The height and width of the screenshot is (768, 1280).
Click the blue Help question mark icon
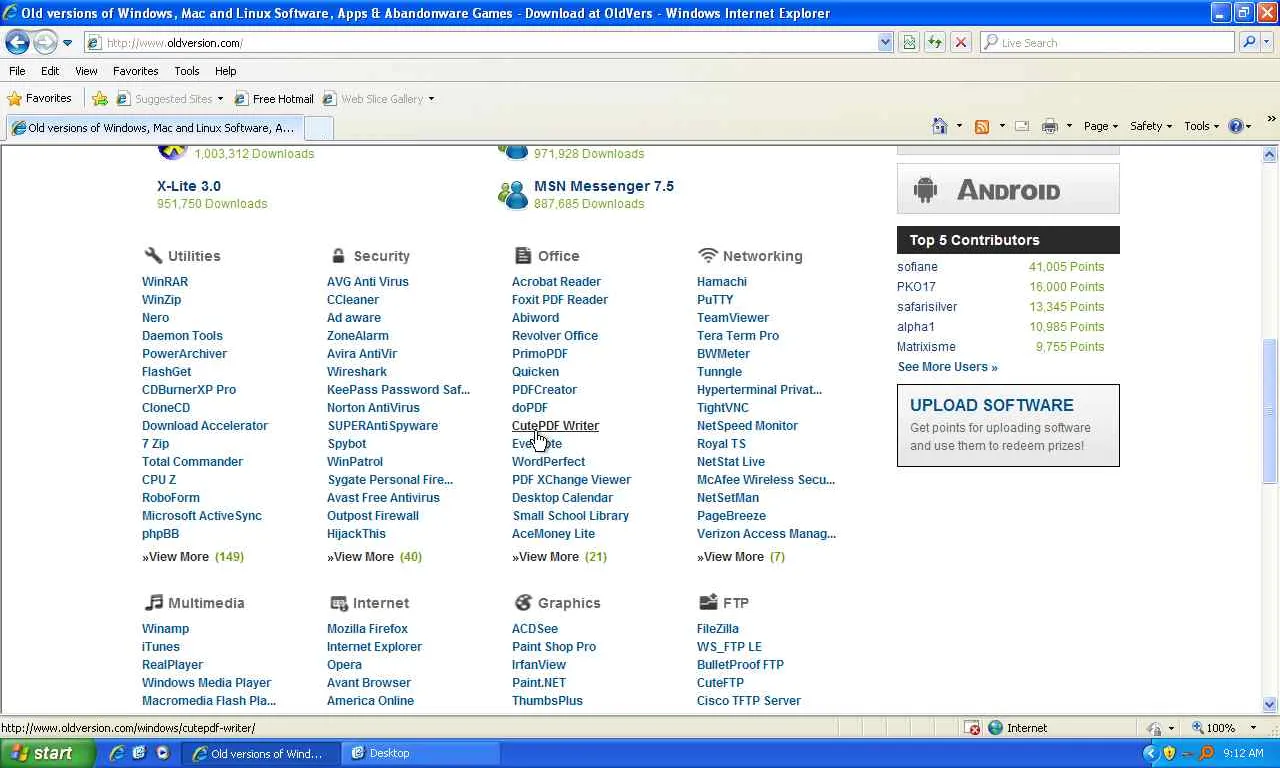tap(1237, 126)
